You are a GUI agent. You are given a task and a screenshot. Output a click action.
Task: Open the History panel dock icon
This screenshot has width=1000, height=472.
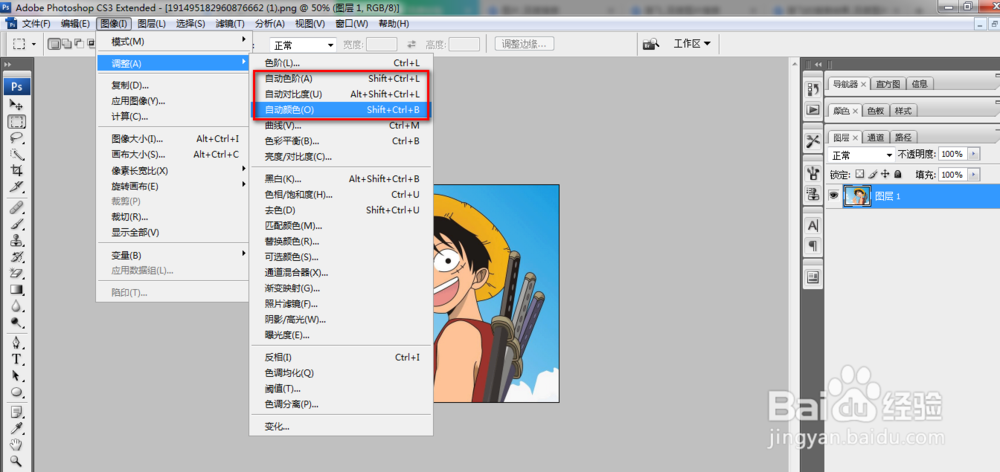tap(813, 89)
